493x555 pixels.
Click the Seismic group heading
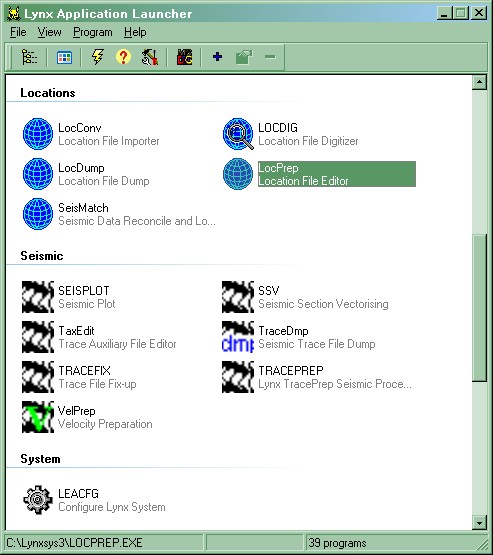point(42,256)
